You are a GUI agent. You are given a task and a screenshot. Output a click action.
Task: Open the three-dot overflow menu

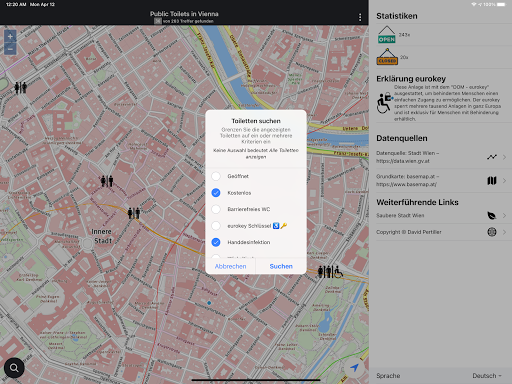pyautogui.click(x=360, y=17)
